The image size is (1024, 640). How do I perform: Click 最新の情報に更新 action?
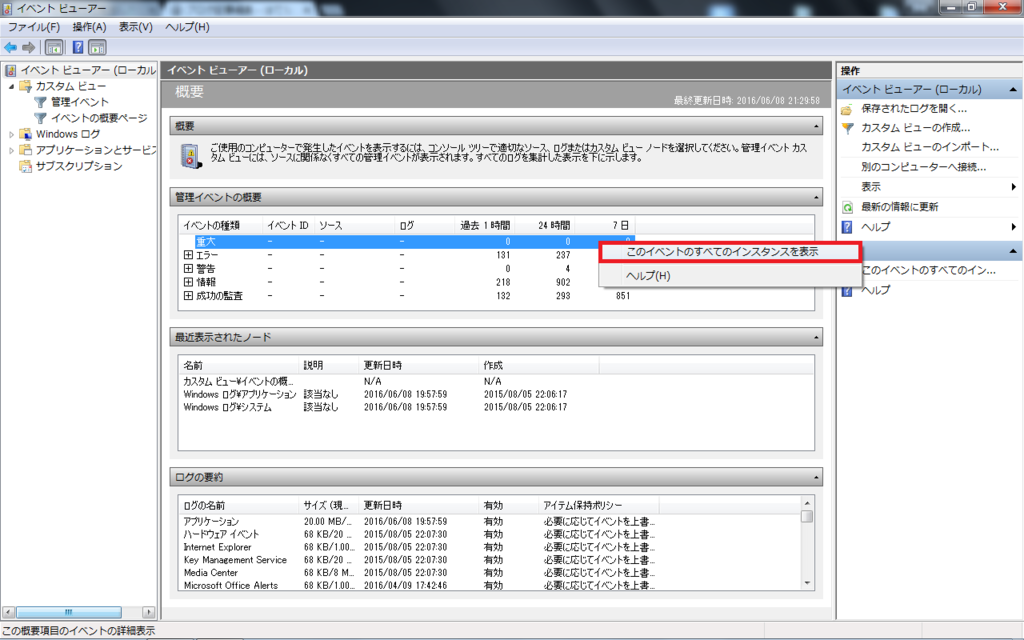899,207
